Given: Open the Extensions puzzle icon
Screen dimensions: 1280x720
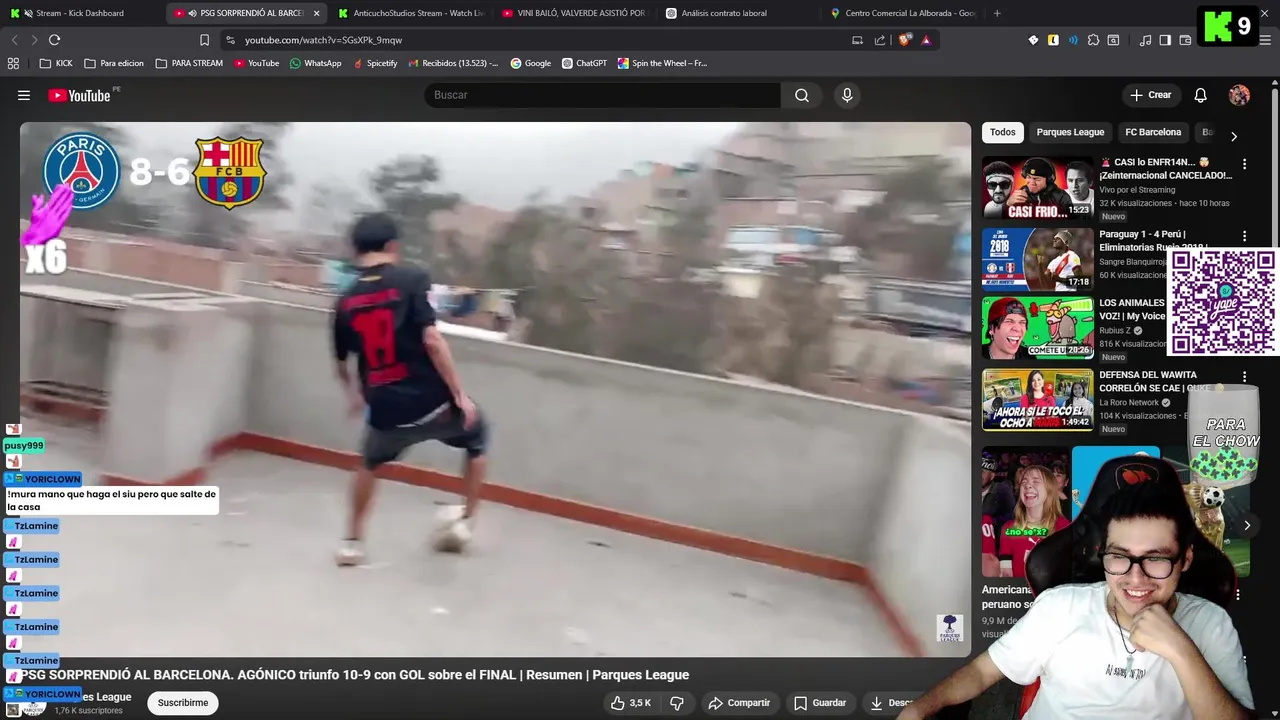Looking at the screenshot, I should coord(1093,40).
